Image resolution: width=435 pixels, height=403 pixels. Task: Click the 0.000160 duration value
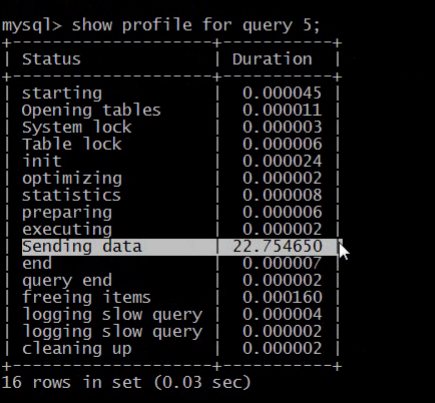(282, 297)
